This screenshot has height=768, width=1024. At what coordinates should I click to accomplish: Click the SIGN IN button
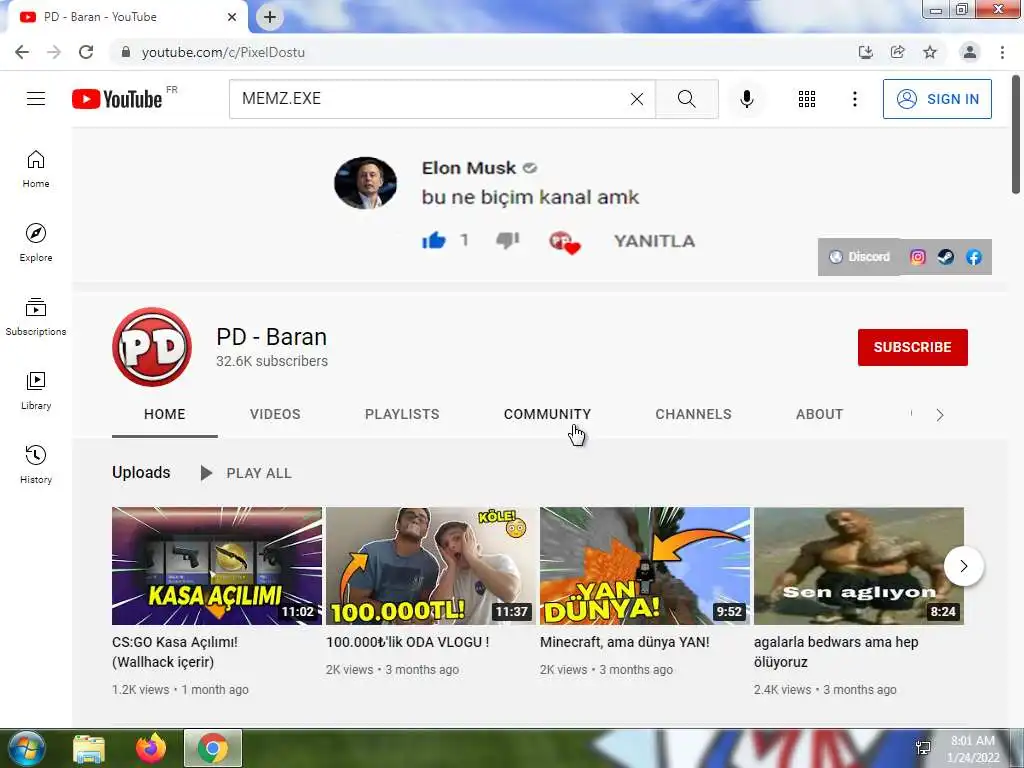(x=937, y=99)
